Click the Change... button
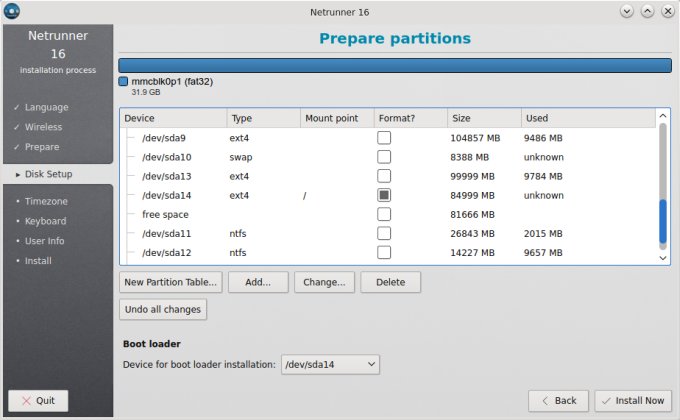 click(324, 282)
